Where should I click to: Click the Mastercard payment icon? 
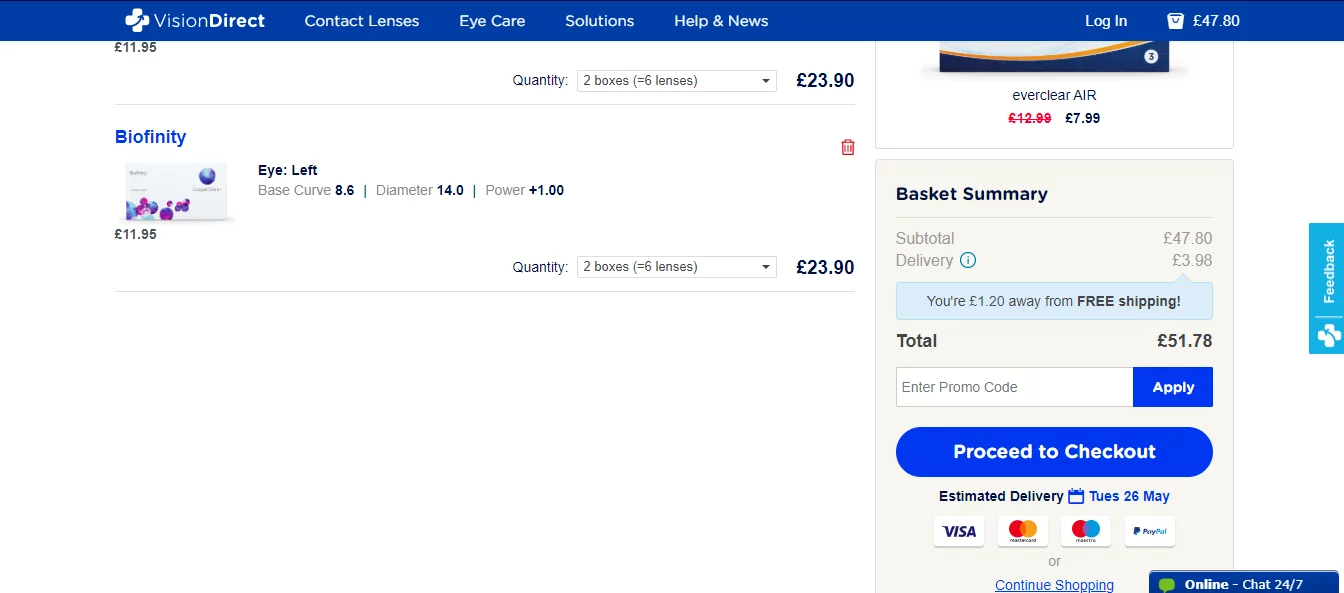1023,531
